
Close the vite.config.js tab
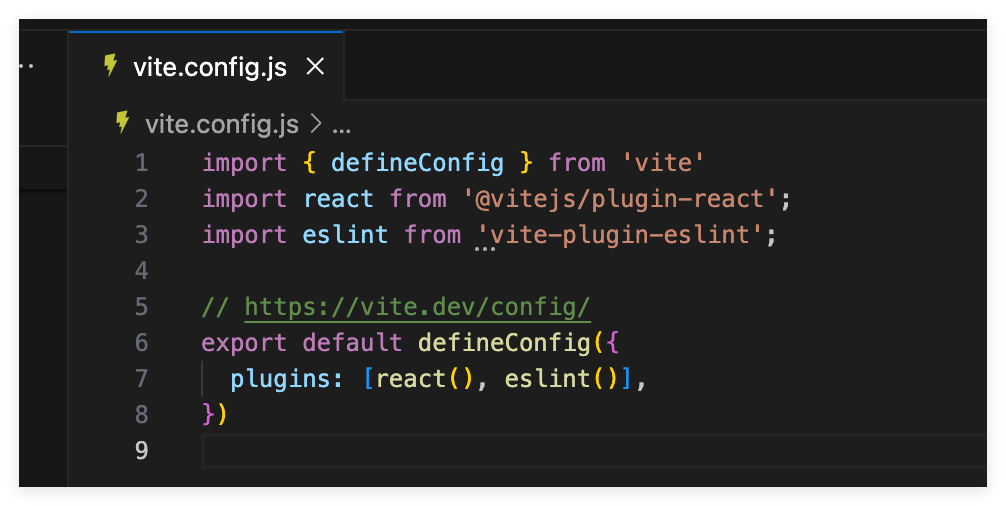pyautogui.click(x=315, y=66)
